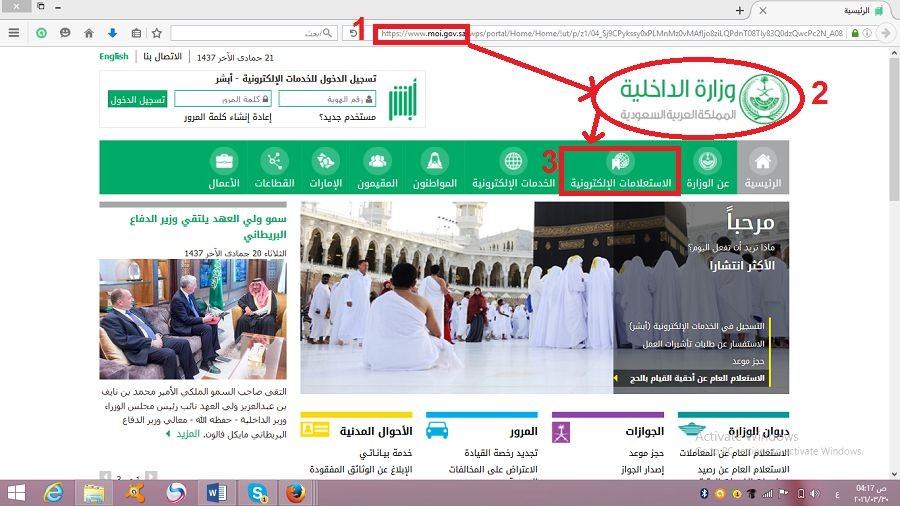Click التسجيل في الخدمات الإلكترونية (أبشر) link
This screenshot has width=900, height=506.
697,326
